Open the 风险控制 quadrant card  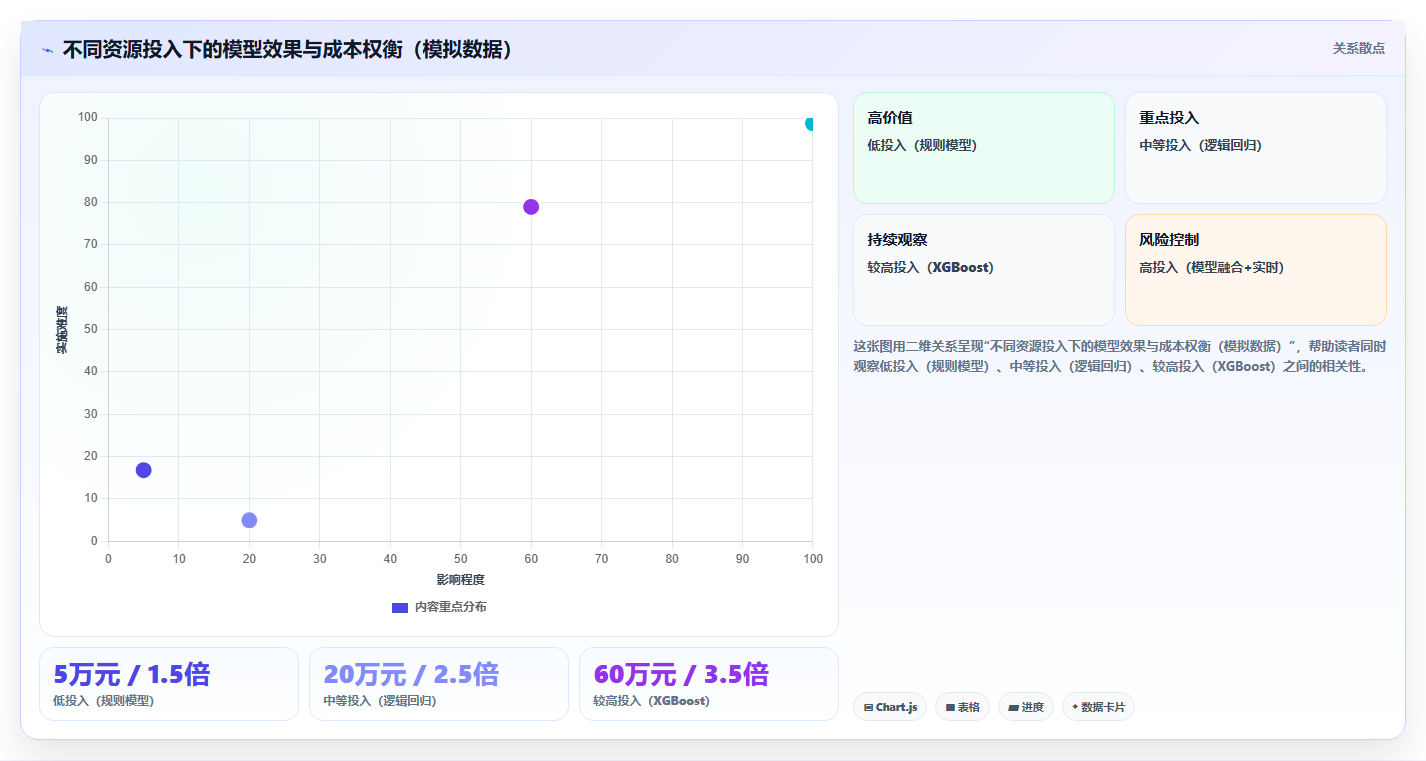coord(1255,270)
